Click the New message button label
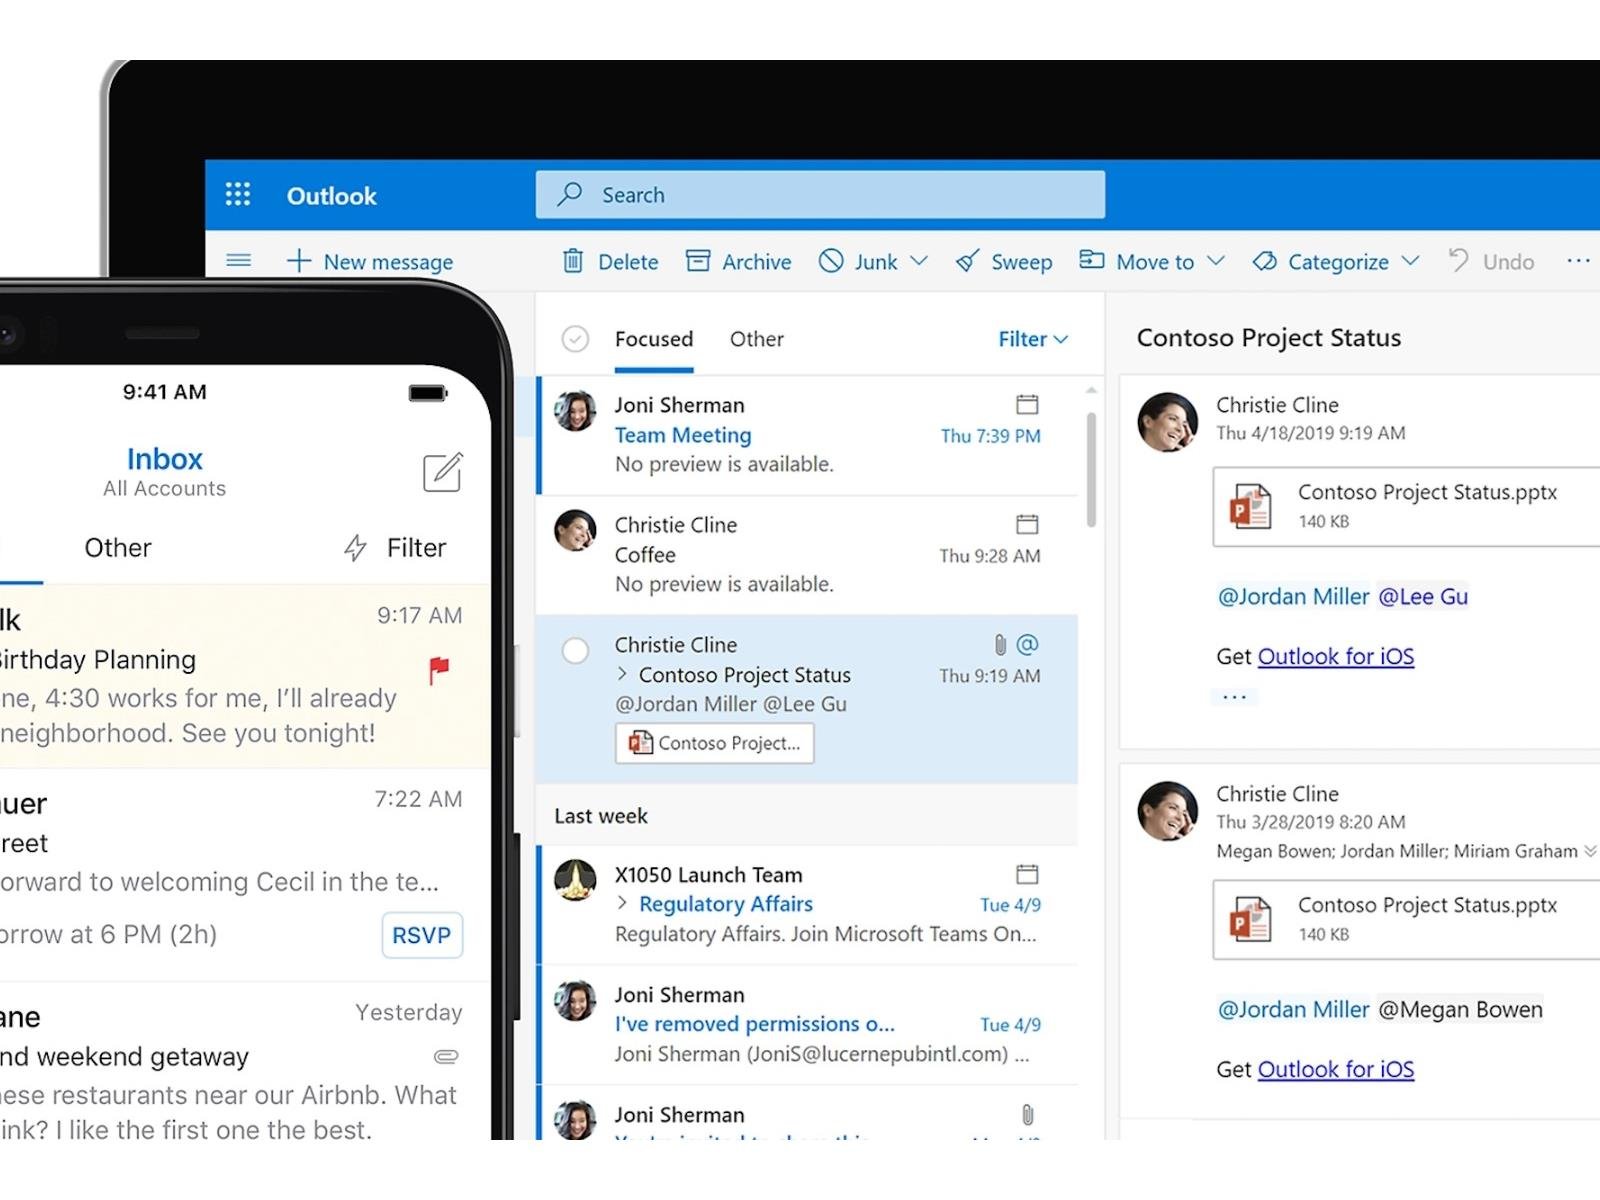This screenshot has height=1200, width=1600. click(388, 262)
